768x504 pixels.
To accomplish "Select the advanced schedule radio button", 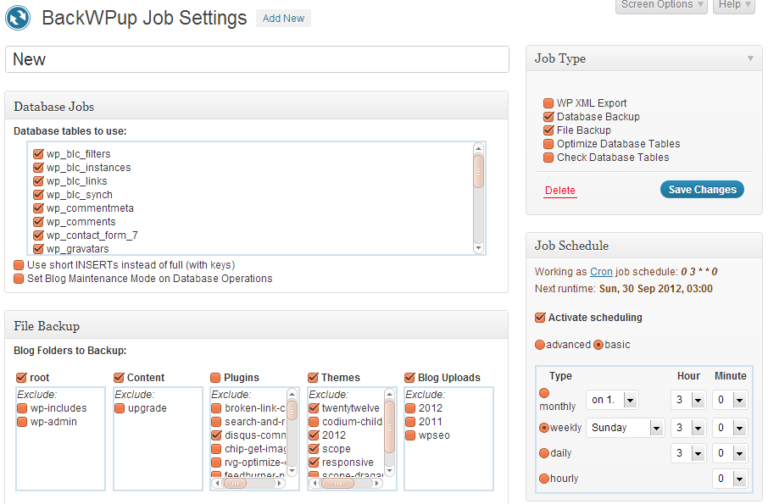I will (x=540, y=345).
